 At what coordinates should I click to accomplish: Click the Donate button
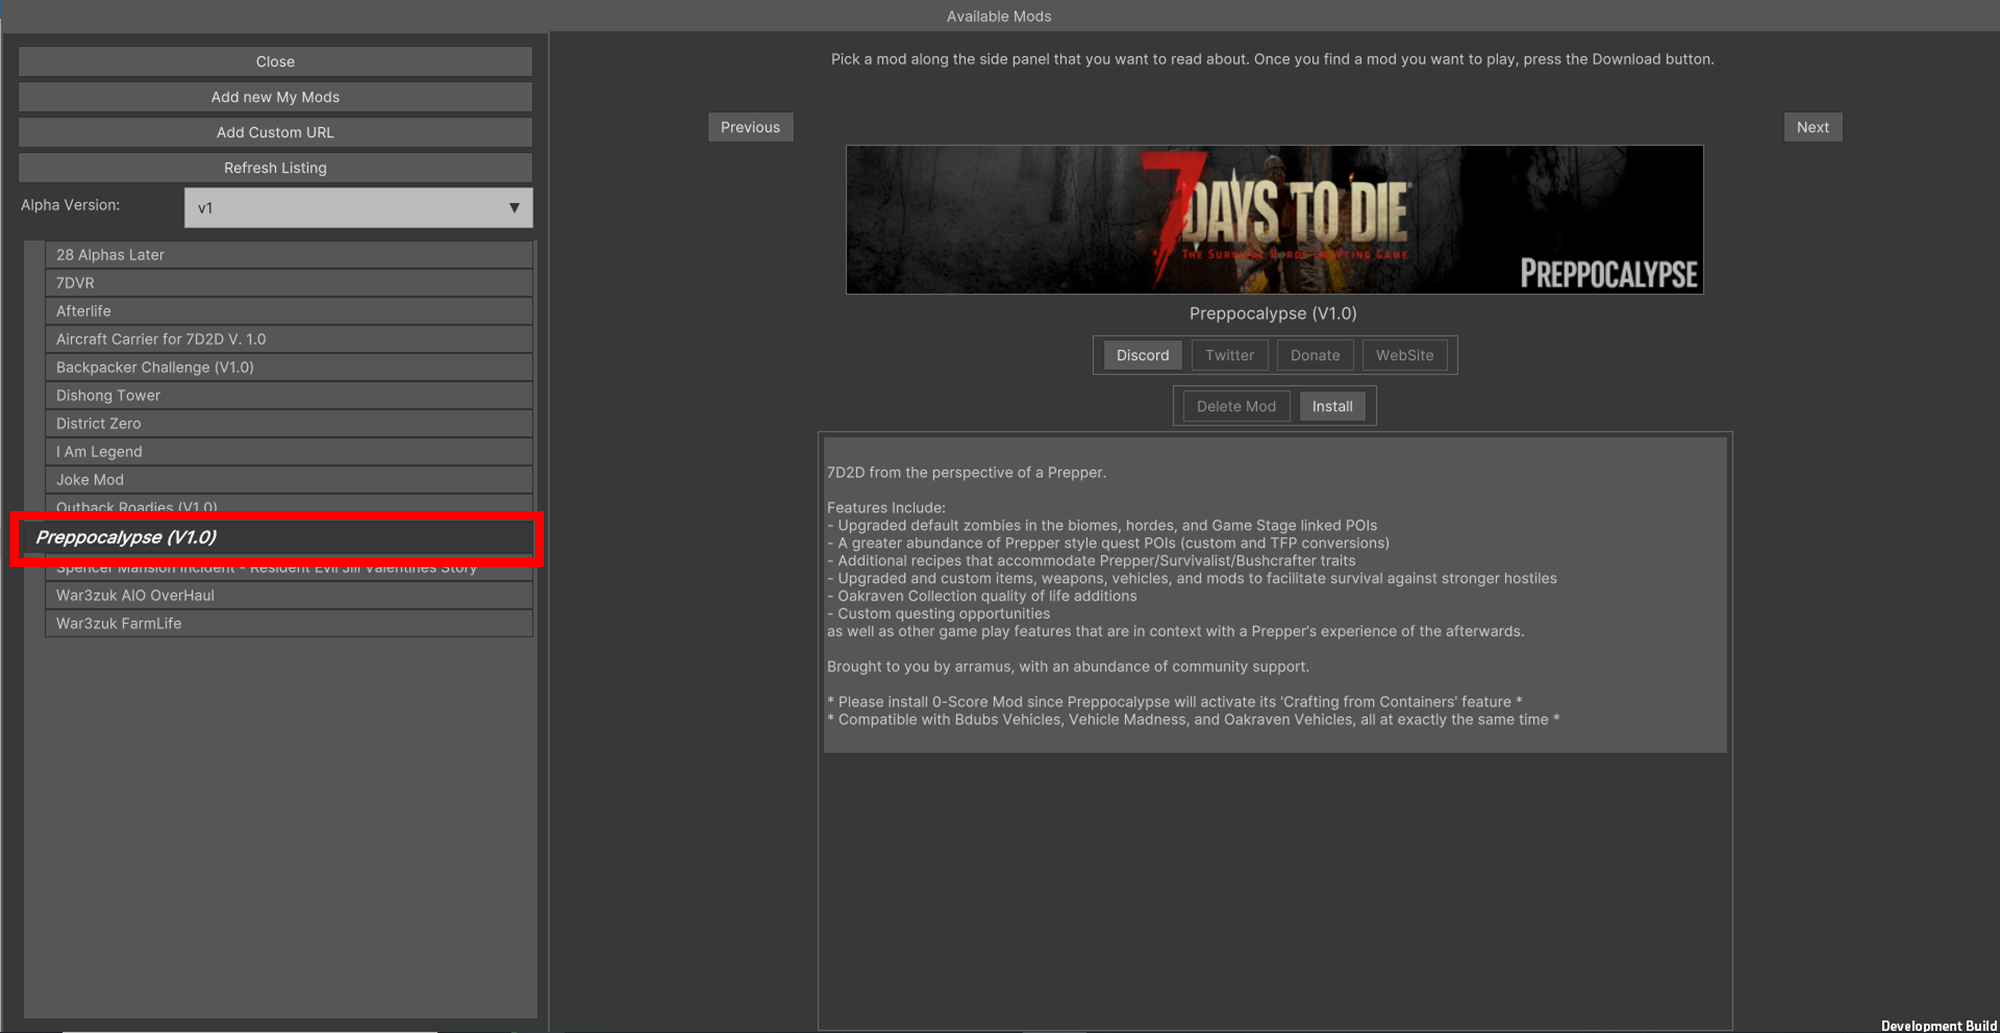[1315, 355]
